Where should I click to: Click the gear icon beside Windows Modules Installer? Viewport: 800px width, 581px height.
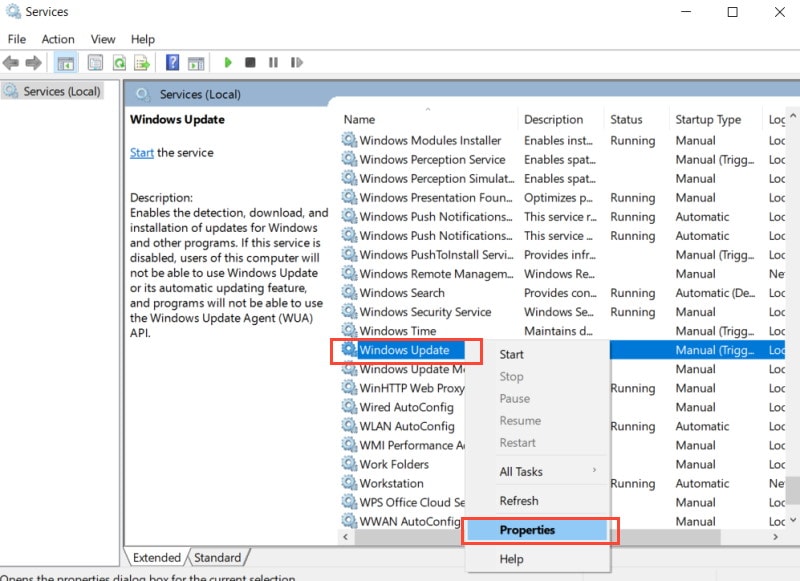[x=349, y=139]
